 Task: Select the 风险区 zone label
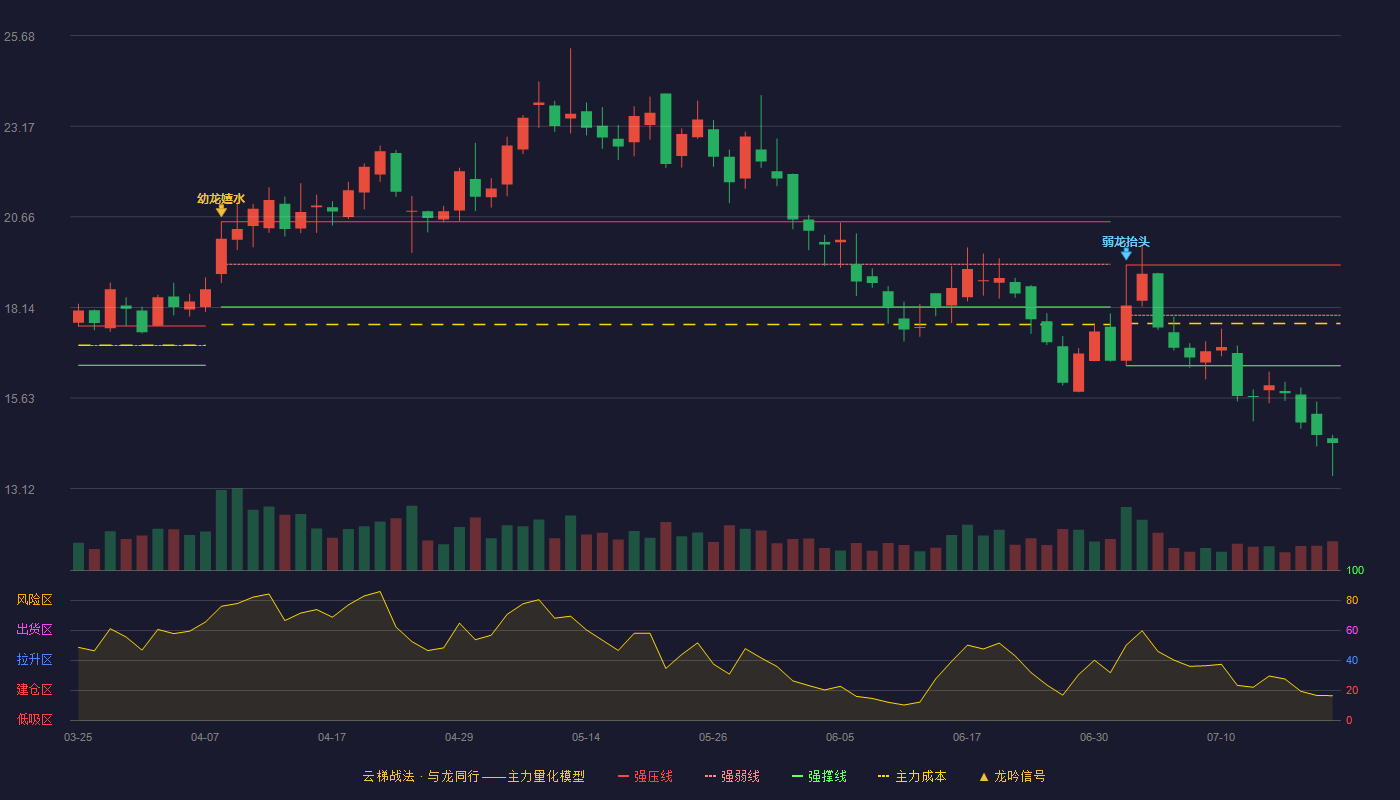[34, 600]
